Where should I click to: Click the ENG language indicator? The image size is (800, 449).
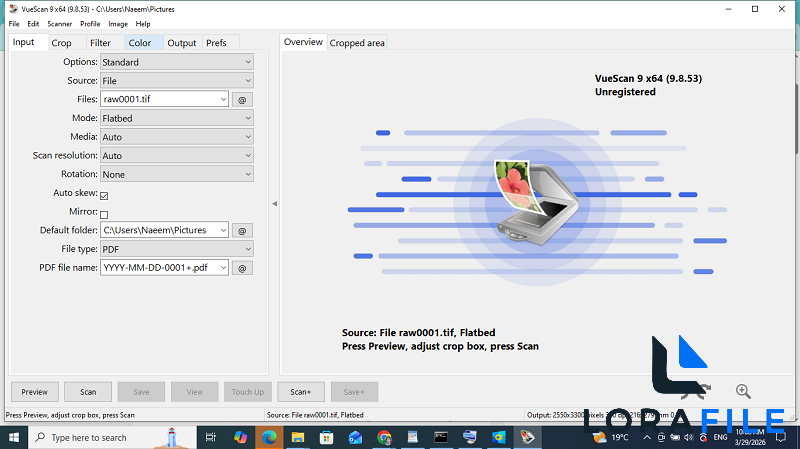[x=720, y=437]
